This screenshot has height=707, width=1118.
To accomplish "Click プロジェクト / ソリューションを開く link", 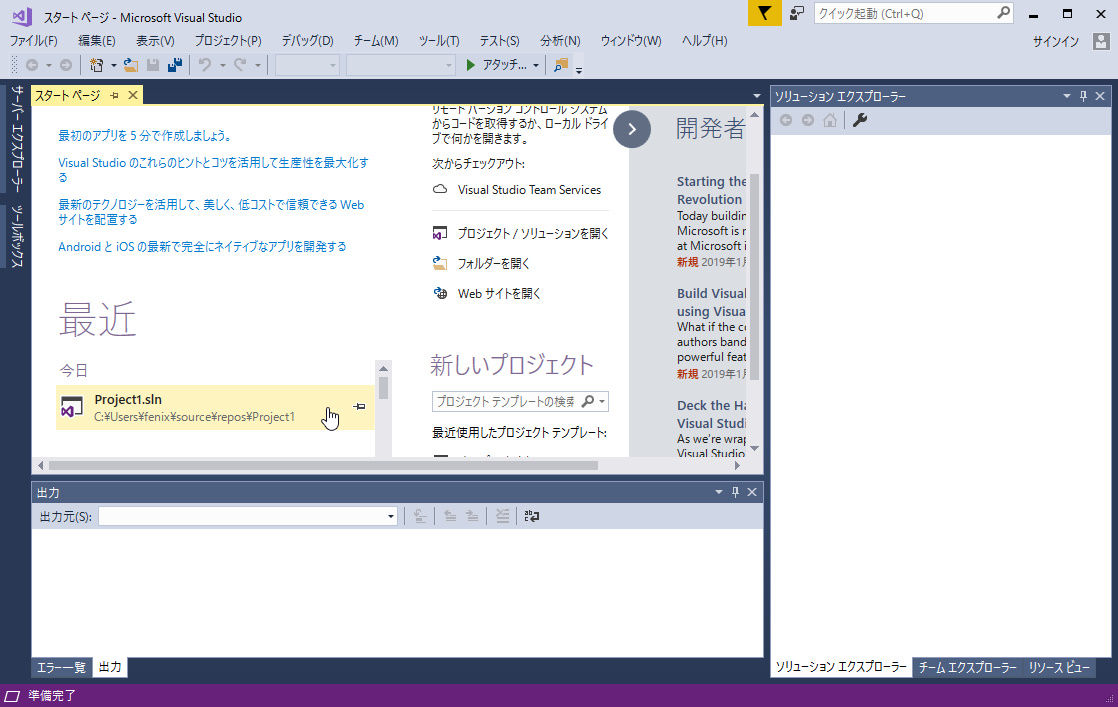I will (533, 234).
